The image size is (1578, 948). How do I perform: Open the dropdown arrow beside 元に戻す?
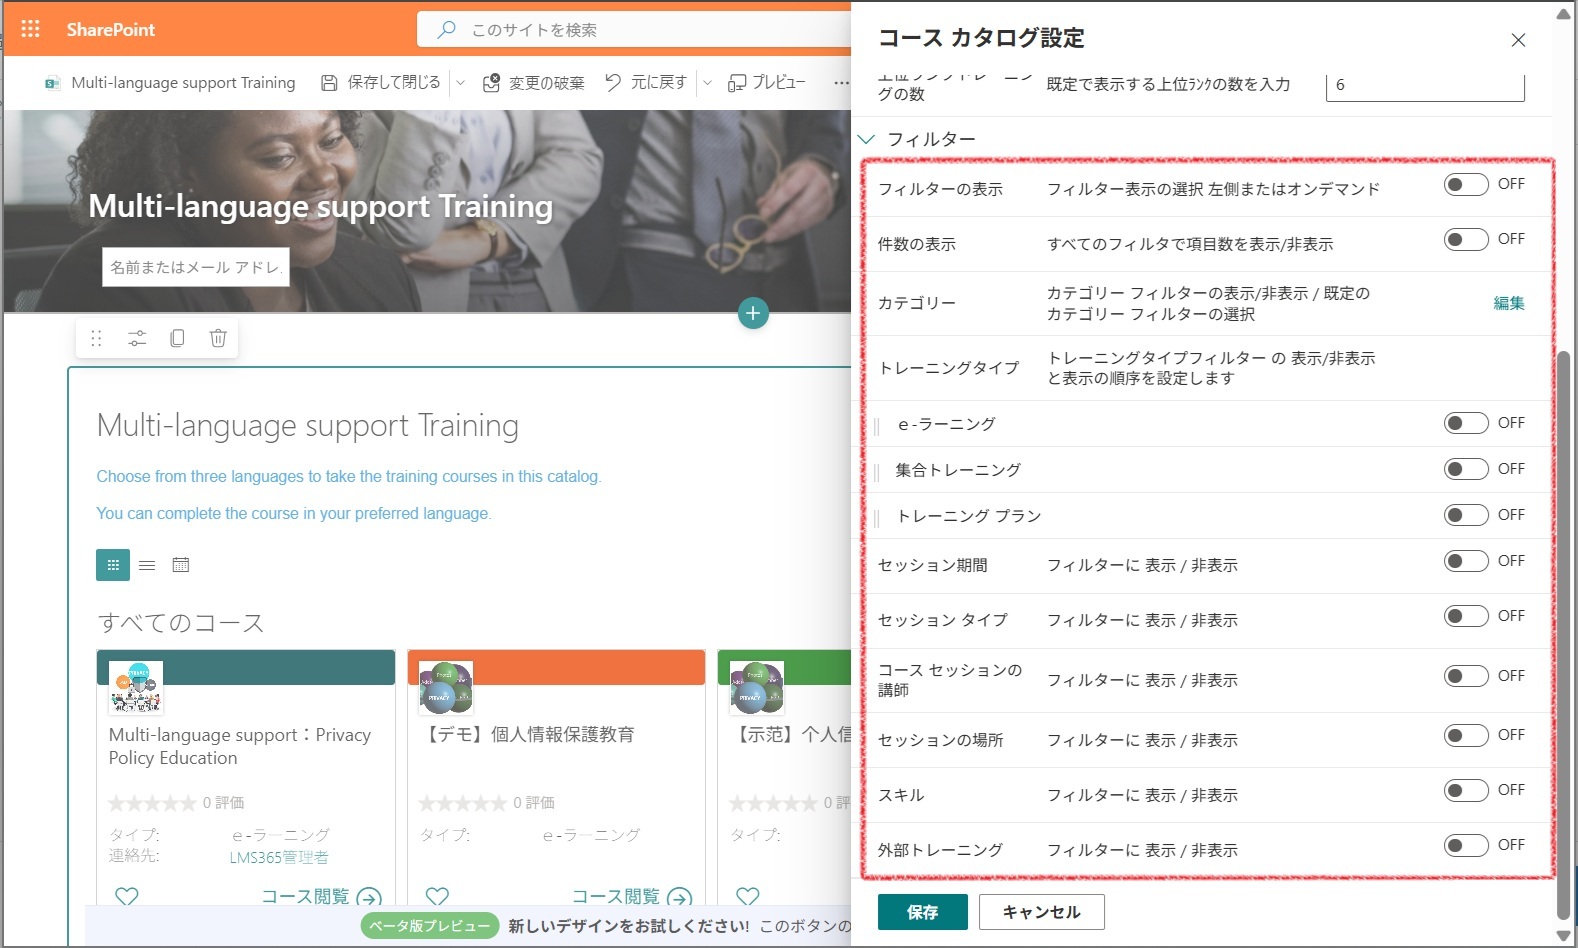[x=707, y=83]
